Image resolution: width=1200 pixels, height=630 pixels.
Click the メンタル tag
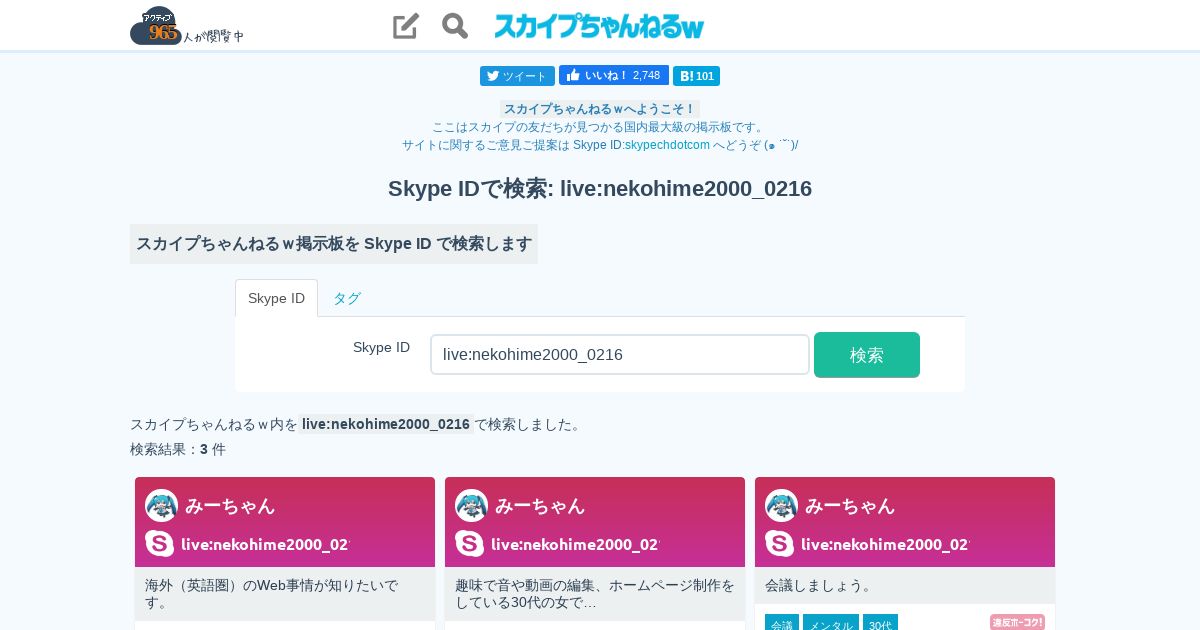[831, 624]
